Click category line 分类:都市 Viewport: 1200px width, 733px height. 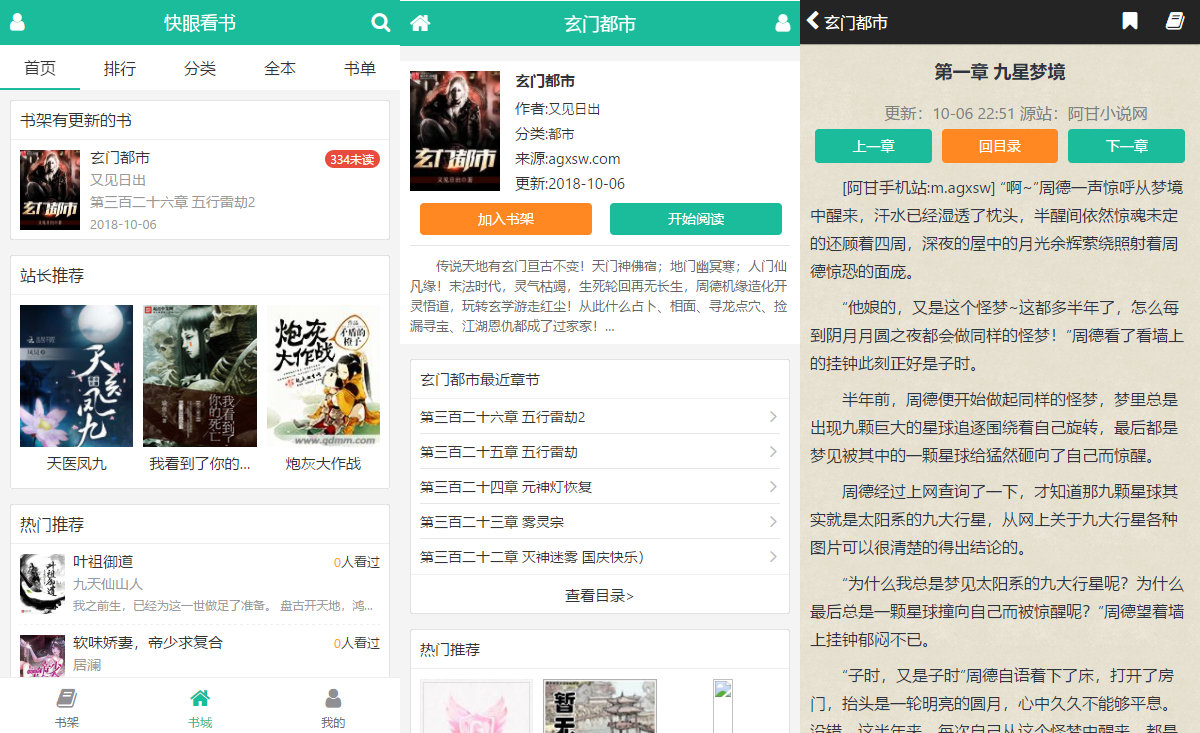(545, 133)
